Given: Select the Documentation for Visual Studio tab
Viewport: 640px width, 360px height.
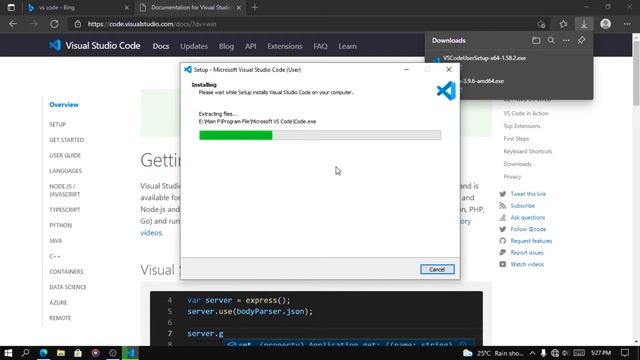Looking at the screenshot, I should pos(190,7).
